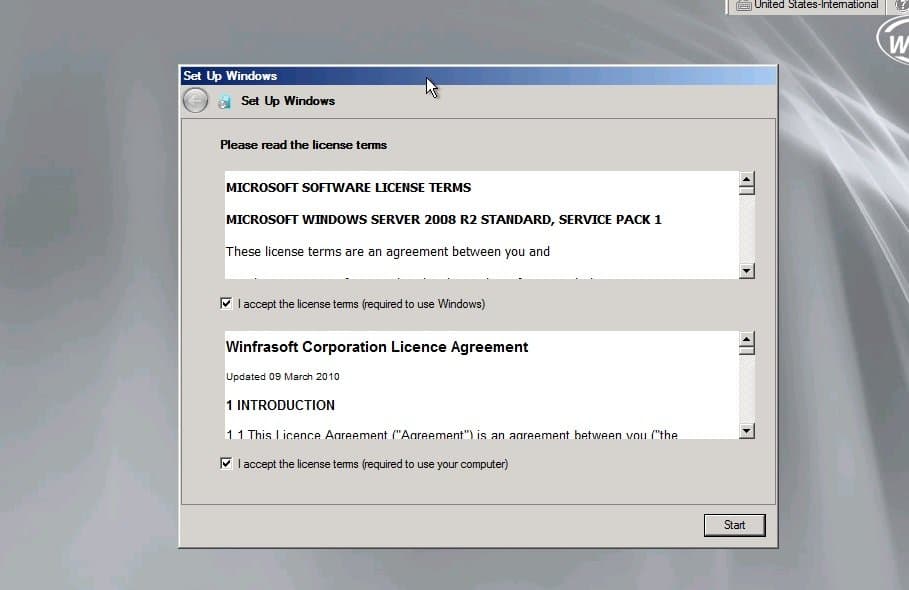
Task: Click the MICROSOFT SOFTWARE LICENSE TERMS heading
Action: [348, 188]
